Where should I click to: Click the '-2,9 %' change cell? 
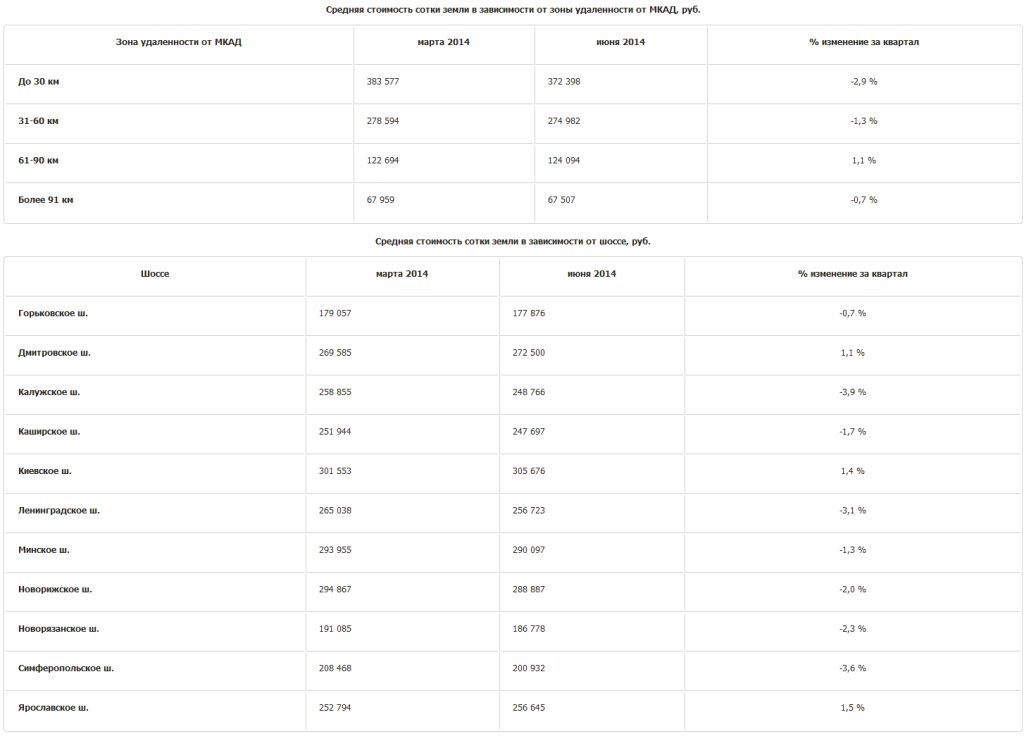[864, 82]
